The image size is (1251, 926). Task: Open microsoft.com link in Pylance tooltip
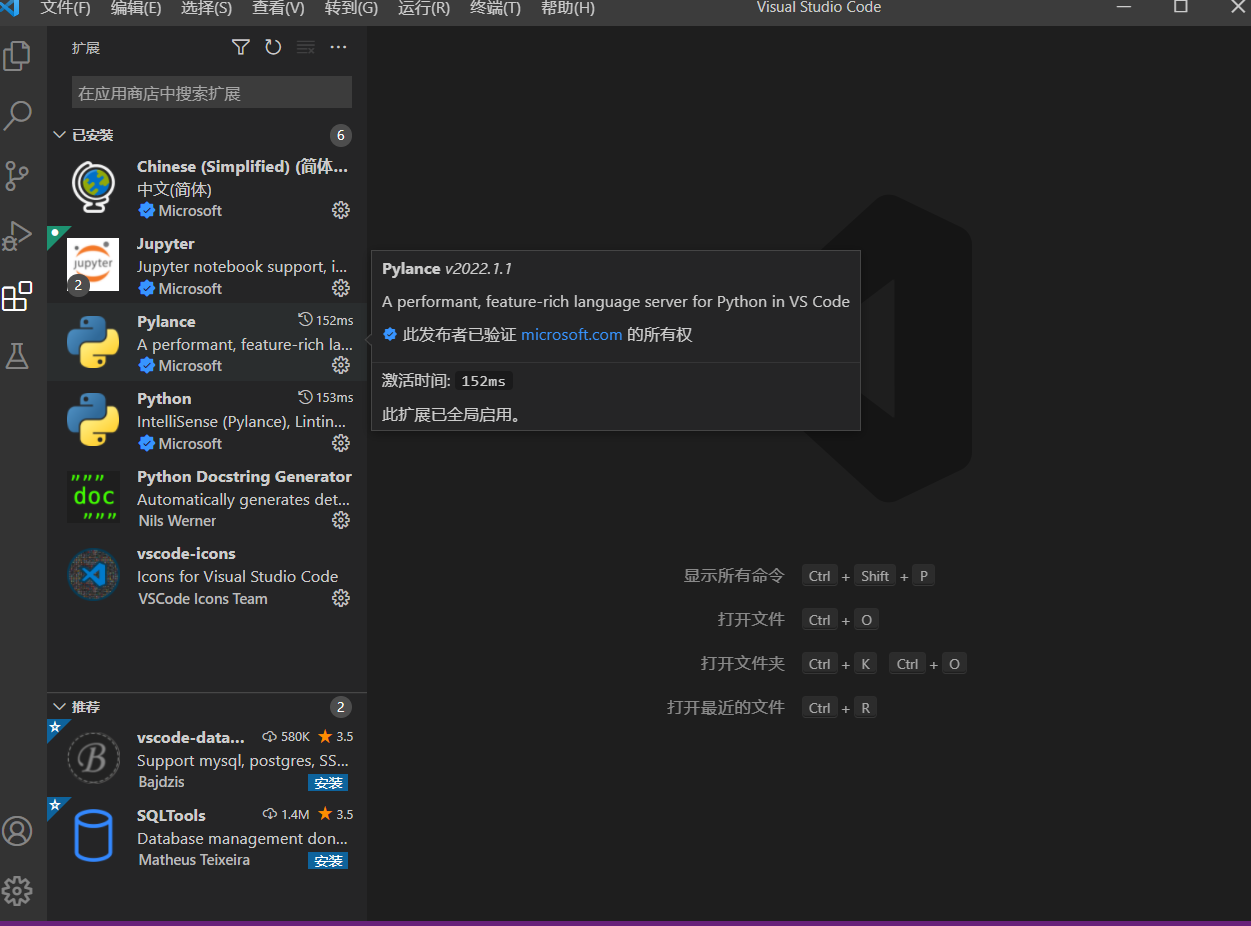[572, 335]
